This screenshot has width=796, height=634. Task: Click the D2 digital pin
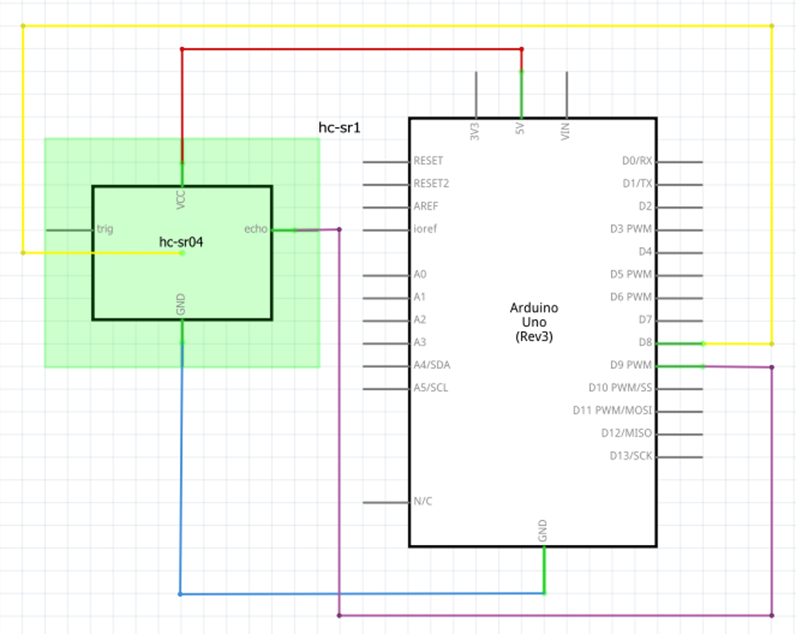[680, 207]
